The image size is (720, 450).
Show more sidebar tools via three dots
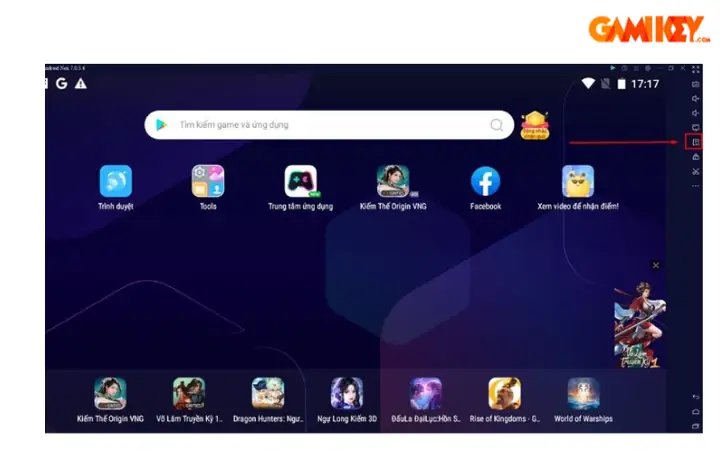[x=696, y=186]
